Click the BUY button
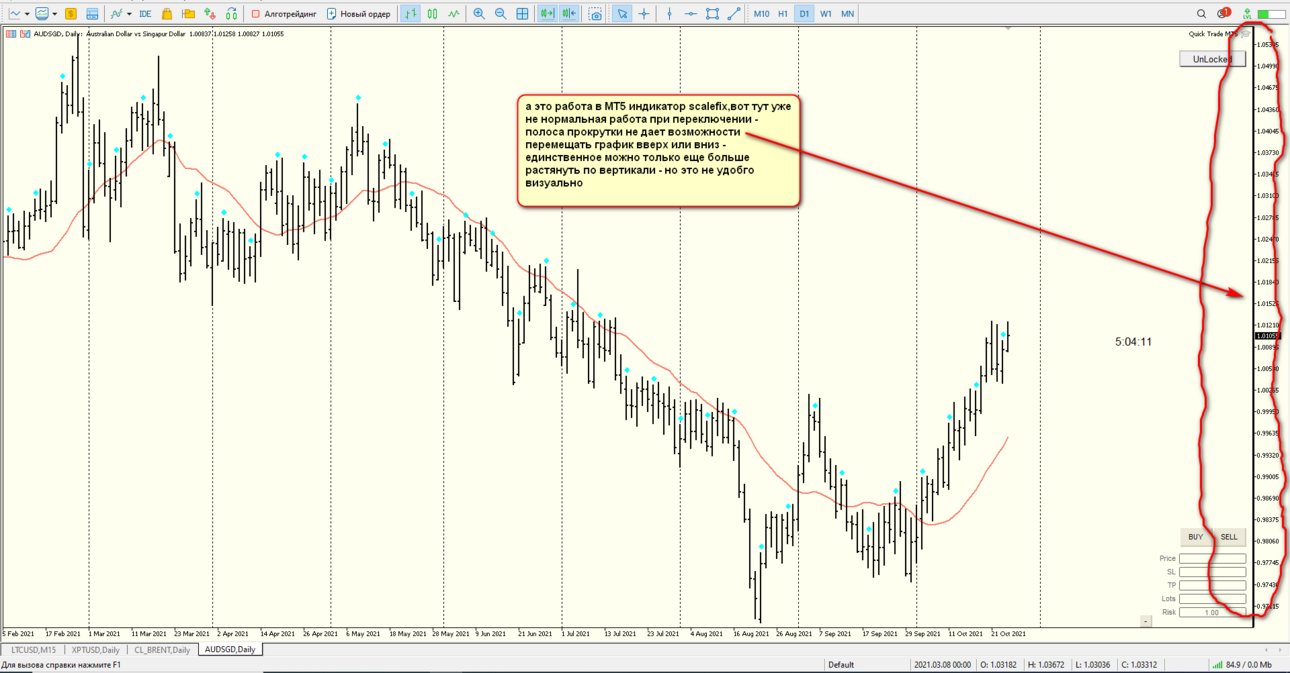 [x=1195, y=537]
